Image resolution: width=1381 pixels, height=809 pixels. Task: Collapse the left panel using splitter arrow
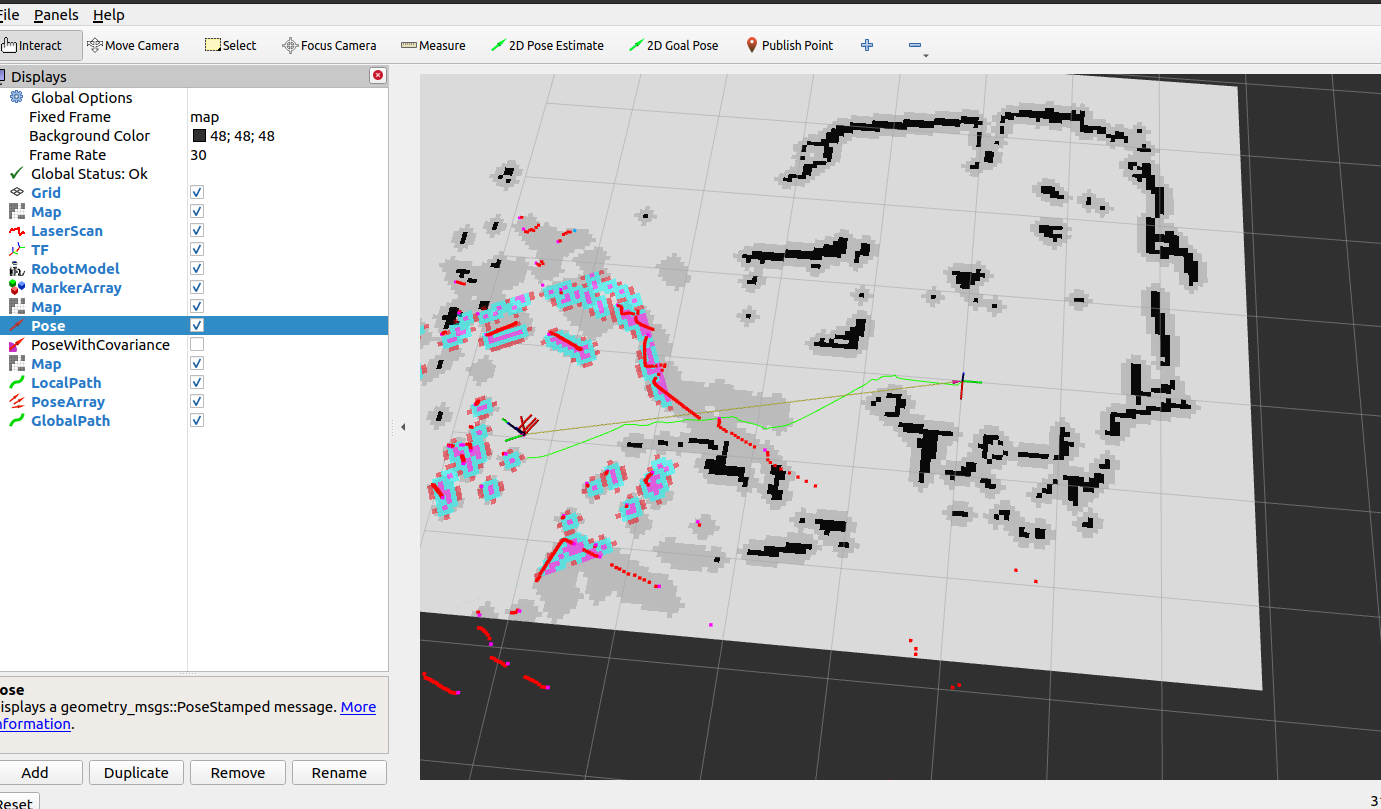[403, 427]
